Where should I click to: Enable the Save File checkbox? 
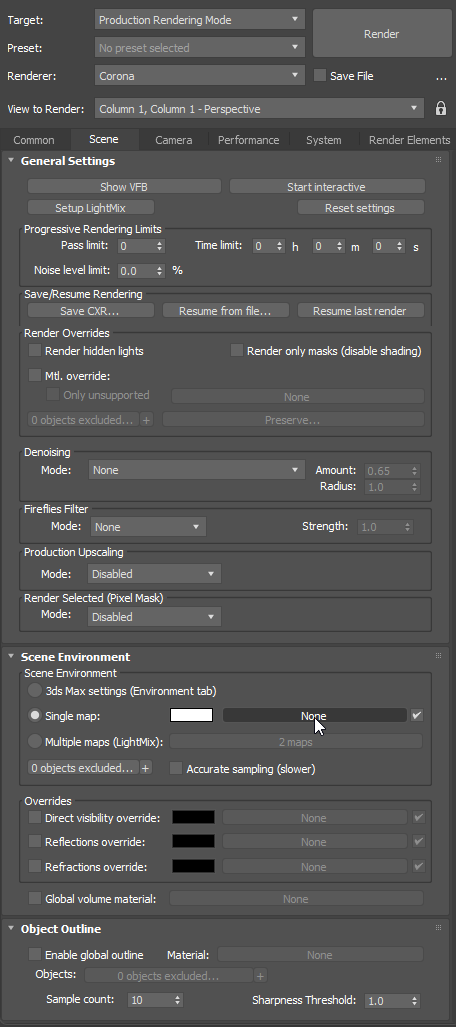coord(320,75)
